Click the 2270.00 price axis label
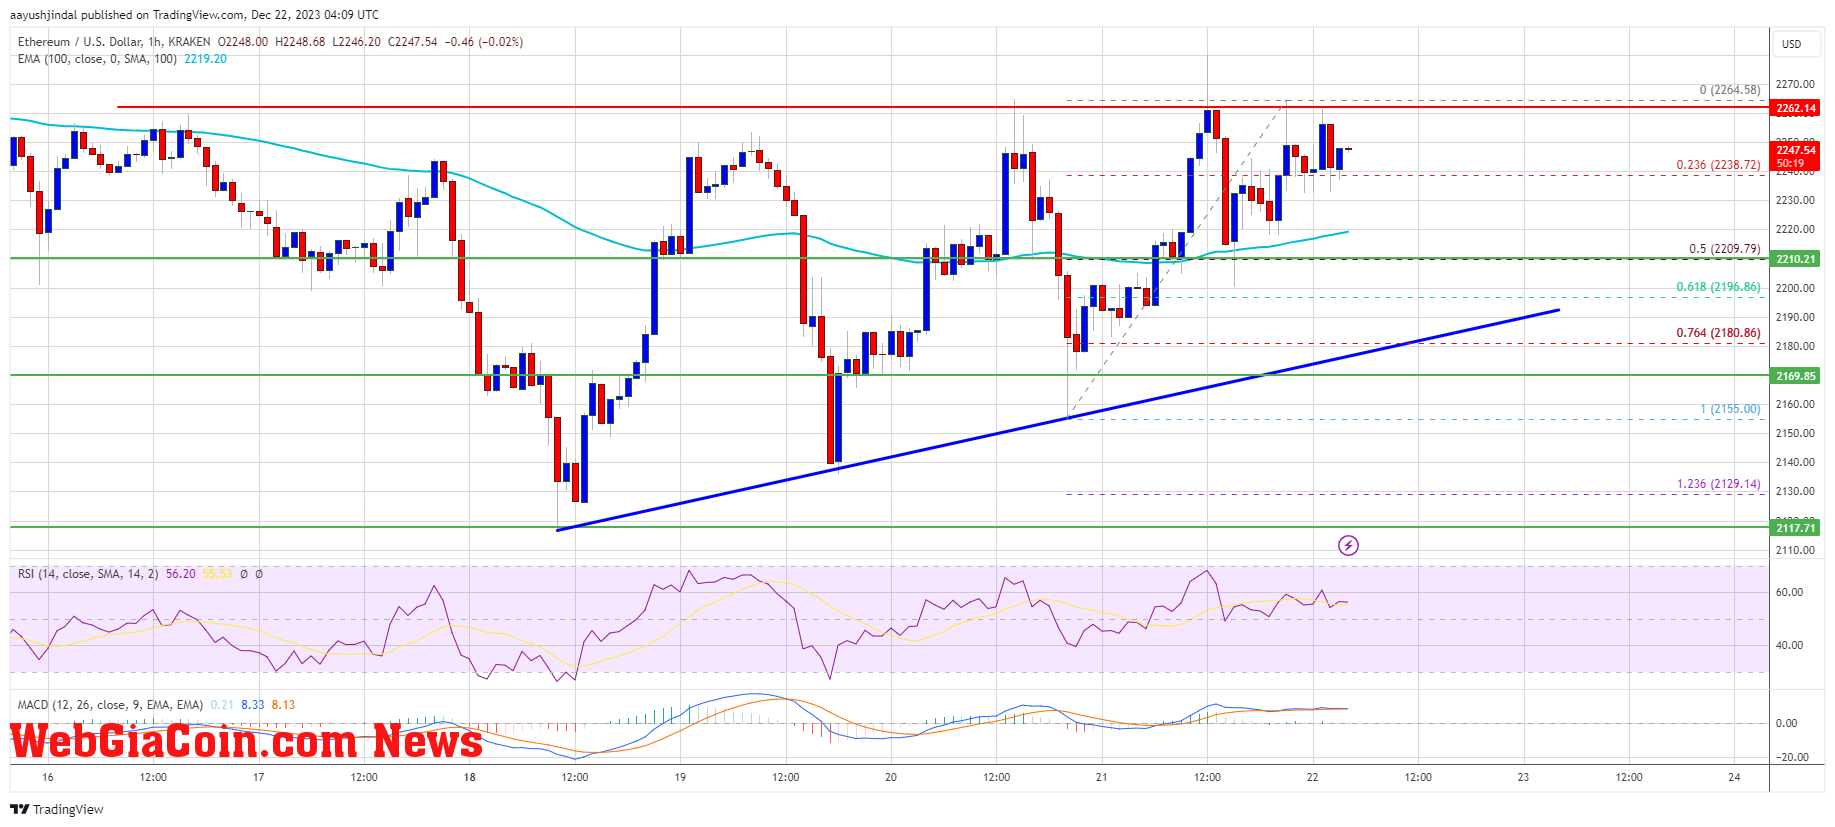This screenshot has height=827, width=1835. [1794, 85]
